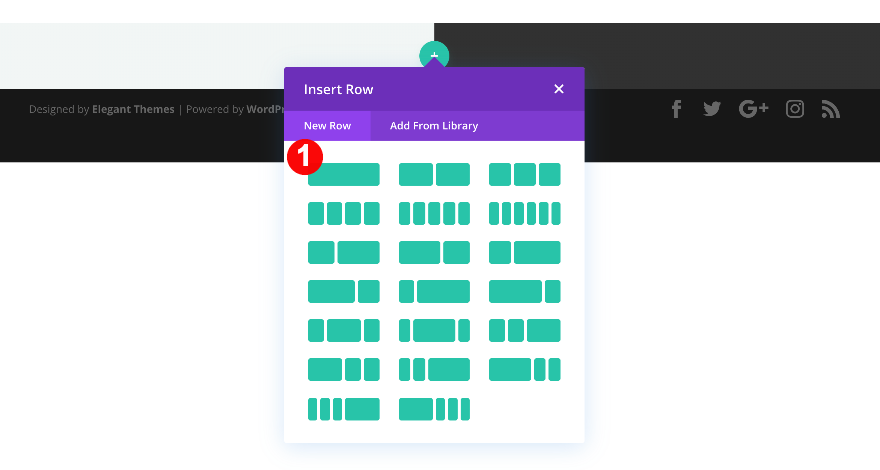Click the red step 1 marker
This screenshot has height=470, width=880.
[304, 158]
